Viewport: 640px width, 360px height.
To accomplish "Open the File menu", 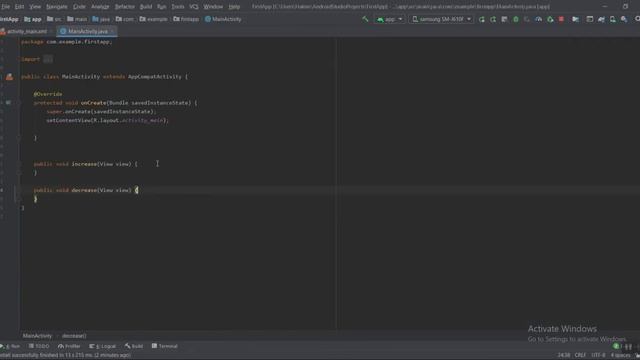I will tap(5, 7).
